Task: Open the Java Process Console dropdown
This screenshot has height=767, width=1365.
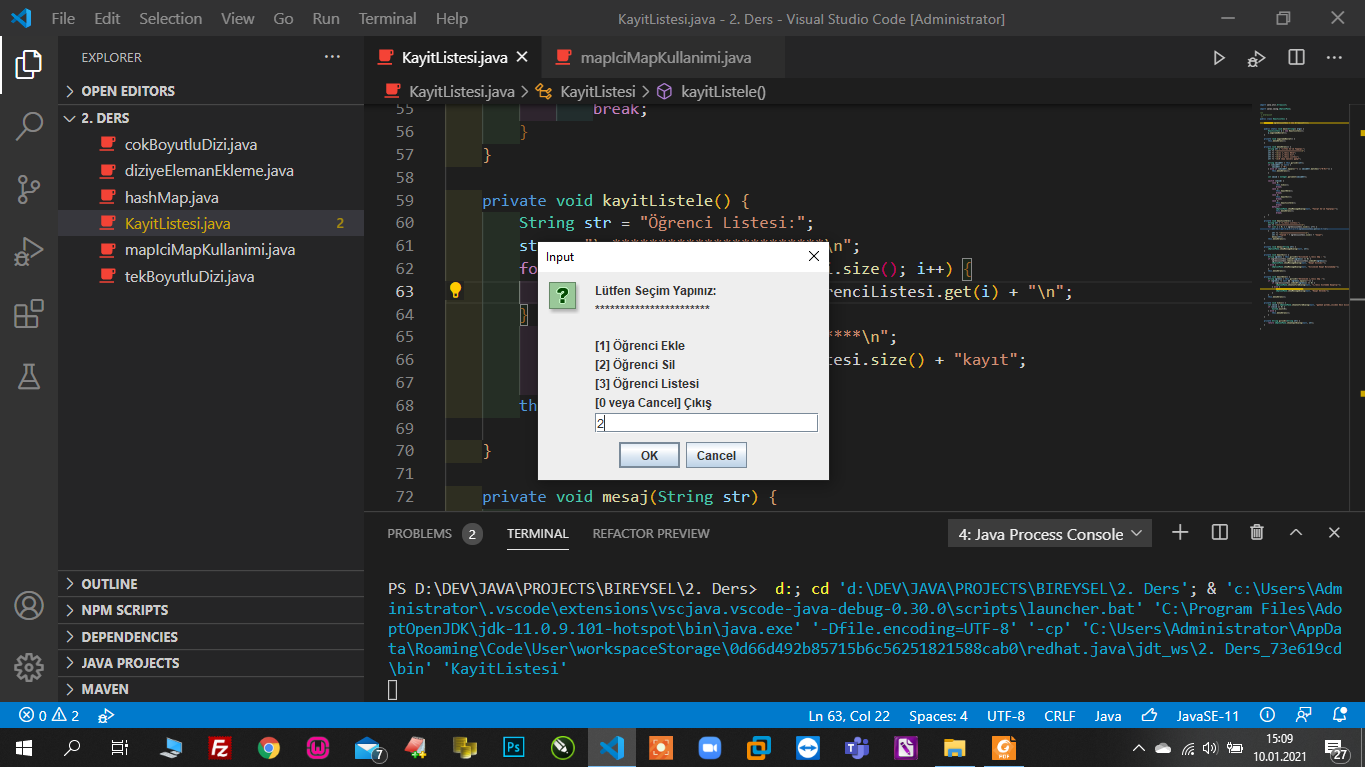Action: (1049, 534)
